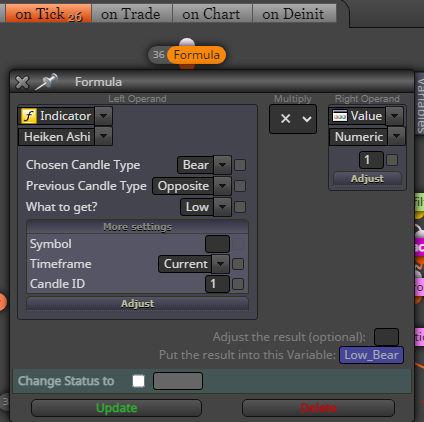This screenshot has height=422, width=424.
Task: Switch to the on Deinit tab
Action: 294,14
